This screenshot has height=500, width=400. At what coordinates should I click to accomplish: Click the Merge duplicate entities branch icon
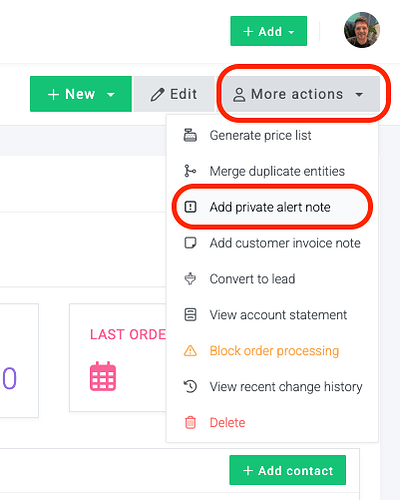coord(190,171)
